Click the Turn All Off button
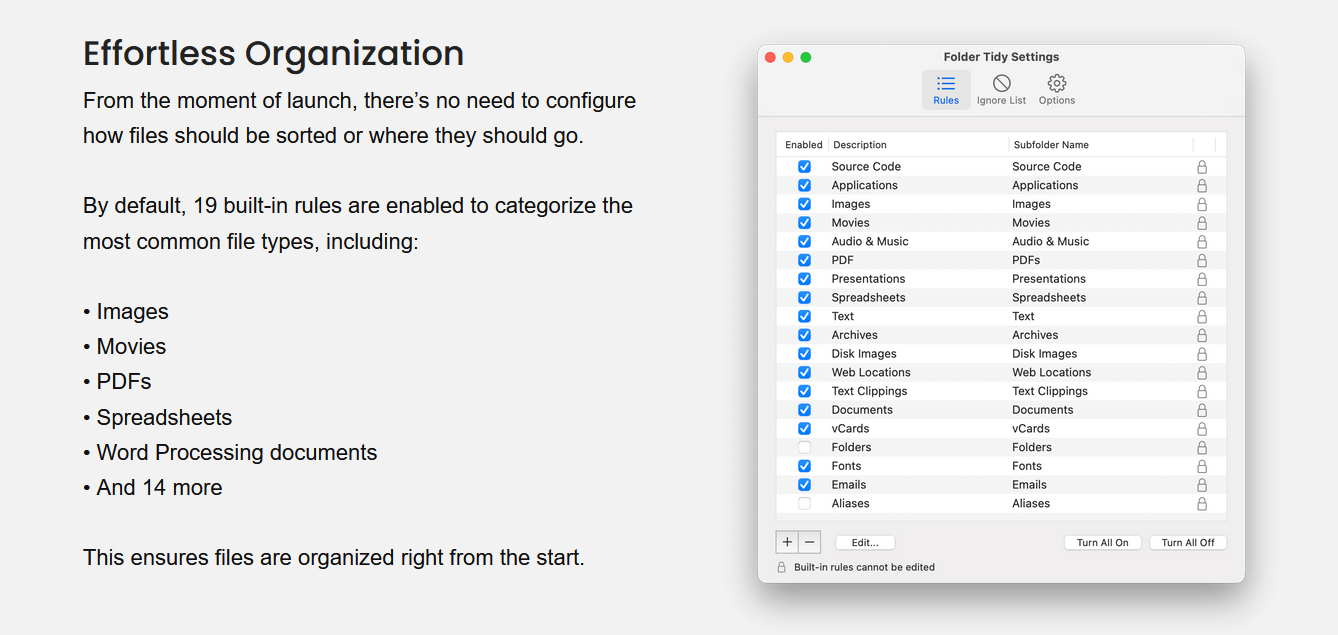This screenshot has height=635, width=1338. click(x=1188, y=542)
